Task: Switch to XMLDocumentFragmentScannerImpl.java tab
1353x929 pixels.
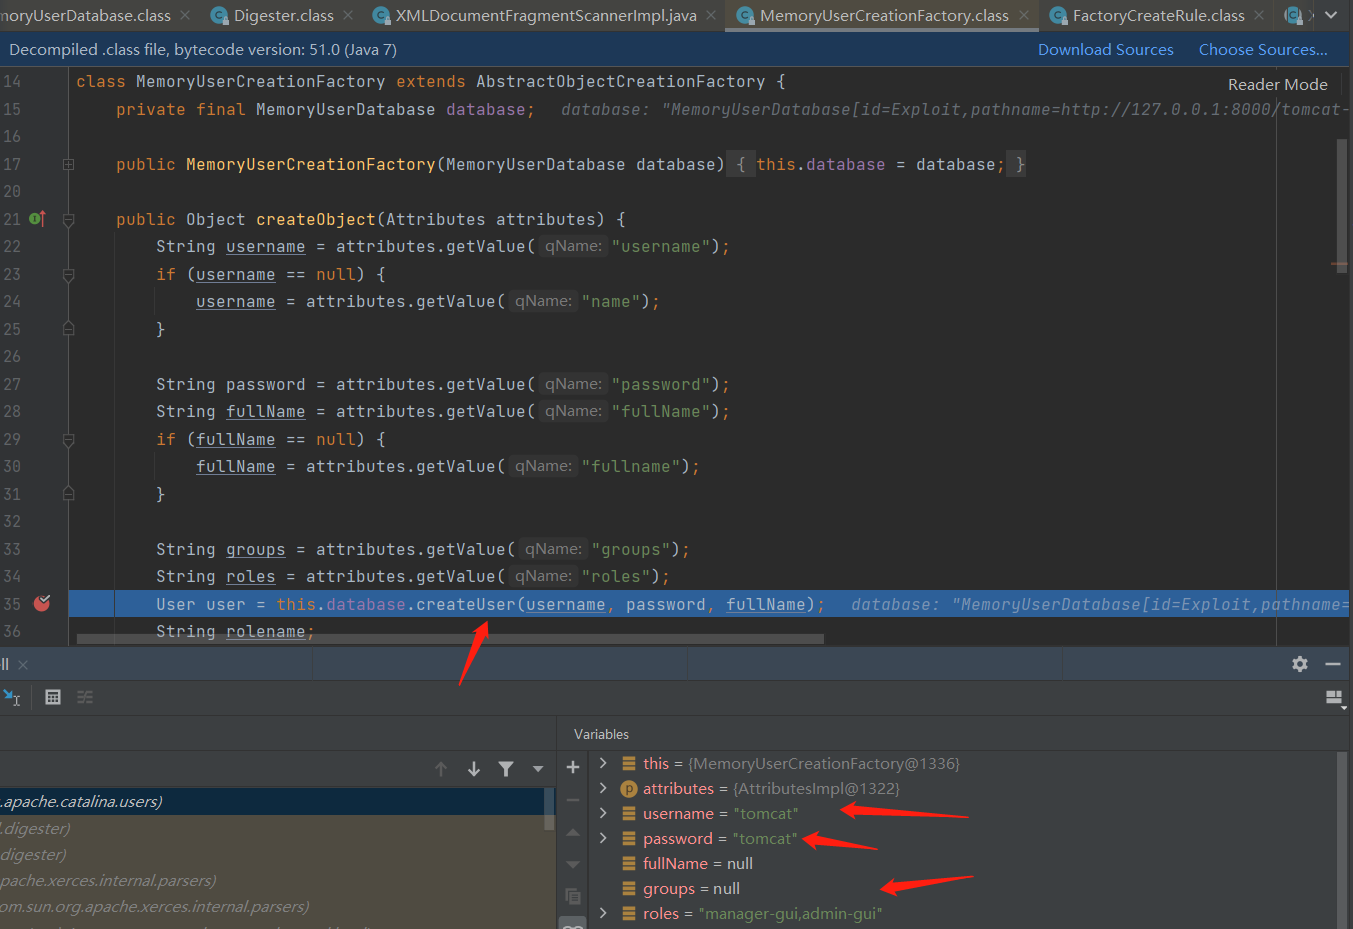Action: click(x=546, y=15)
